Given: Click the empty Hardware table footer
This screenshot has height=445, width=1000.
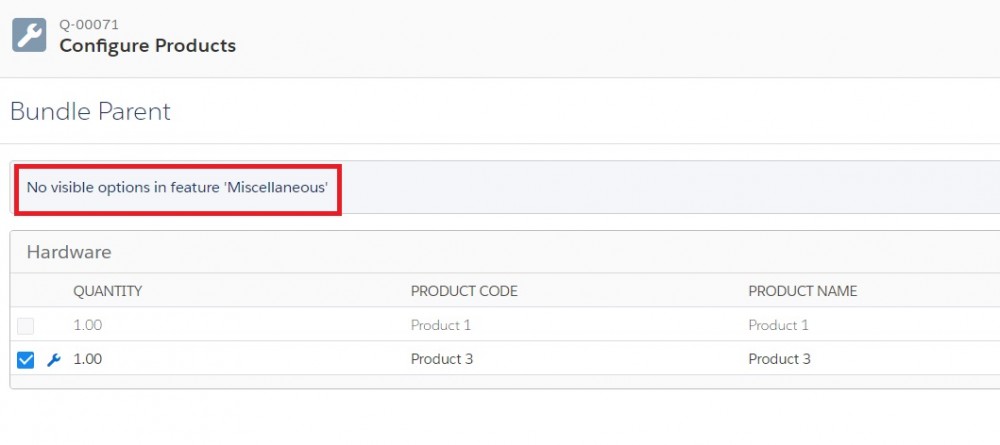Looking at the screenshot, I should coord(505,382).
